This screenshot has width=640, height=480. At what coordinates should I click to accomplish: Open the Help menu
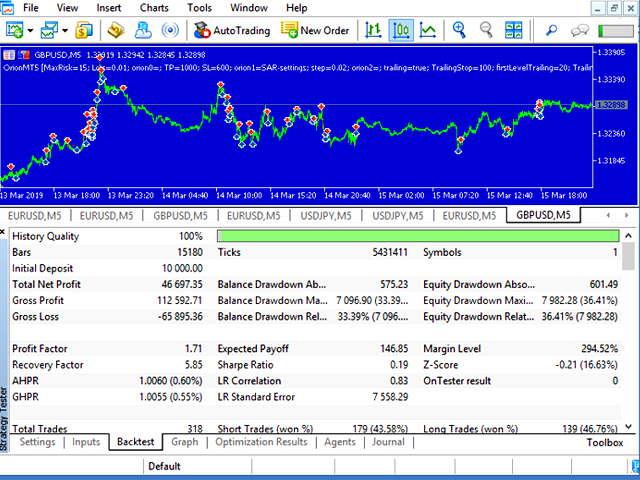[297, 8]
